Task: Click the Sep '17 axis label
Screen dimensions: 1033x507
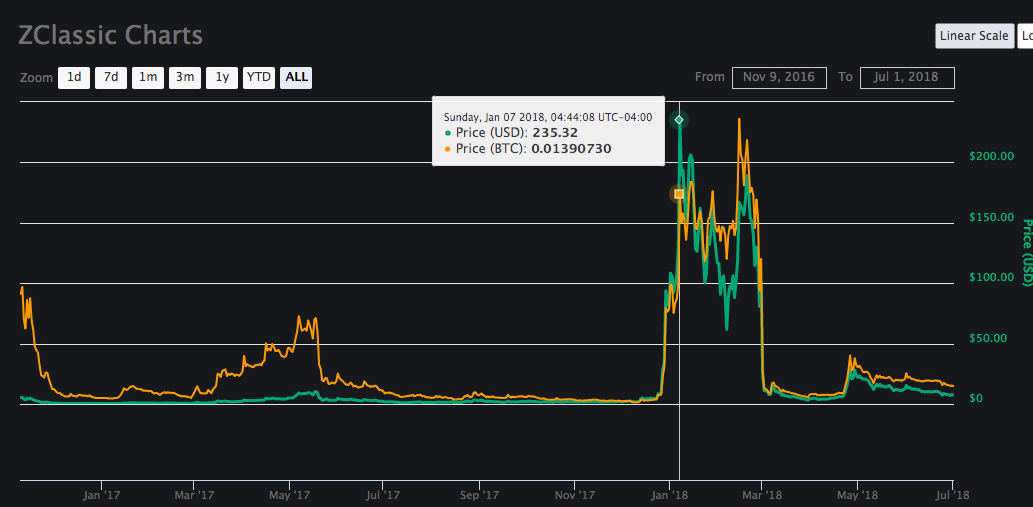Action: 480,494
